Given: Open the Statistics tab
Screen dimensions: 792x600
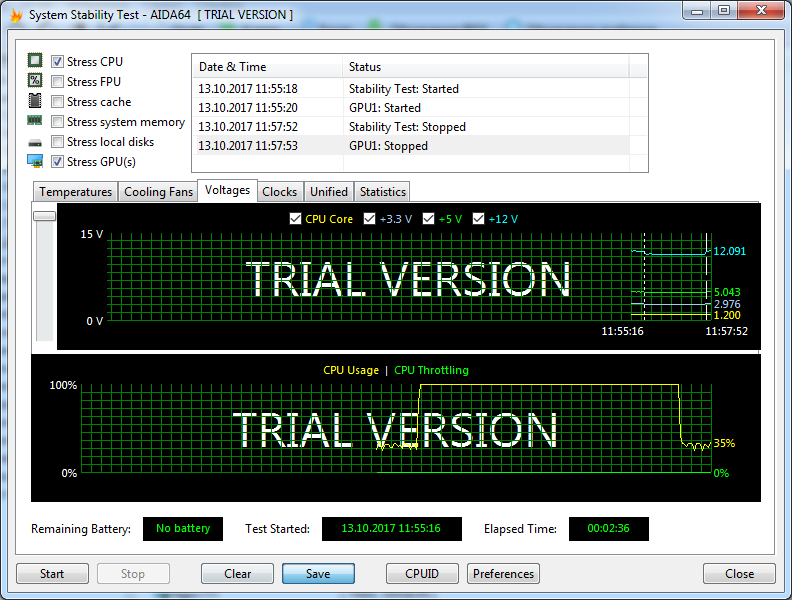Looking at the screenshot, I should click(x=382, y=192).
